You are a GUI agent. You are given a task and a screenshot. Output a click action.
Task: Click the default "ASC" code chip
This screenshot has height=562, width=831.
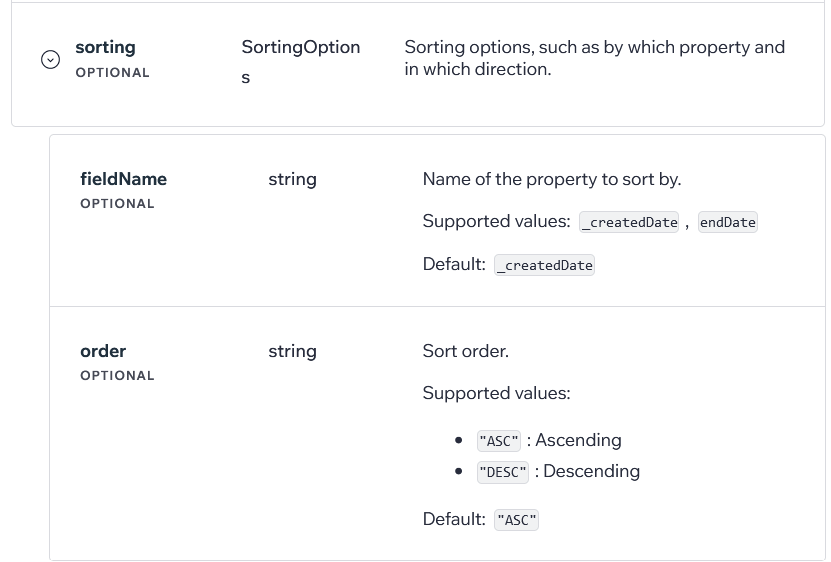point(516,520)
